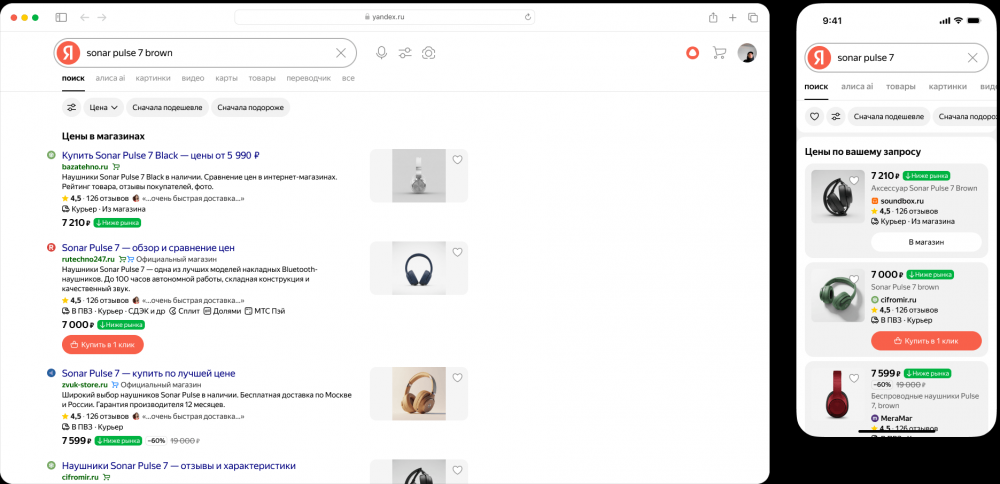1000x484 pixels.
Task: Switch to the desktop картинки tab
Action: (153, 78)
